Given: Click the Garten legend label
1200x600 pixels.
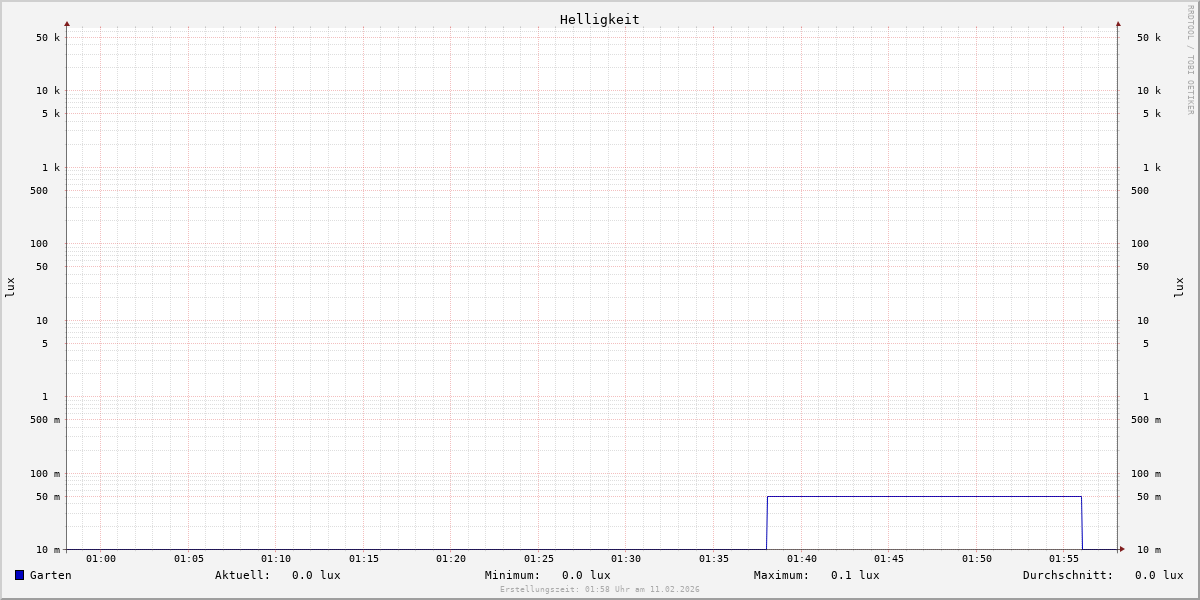Looking at the screenshot, I should pyautogui.click(x=50, y=575).
